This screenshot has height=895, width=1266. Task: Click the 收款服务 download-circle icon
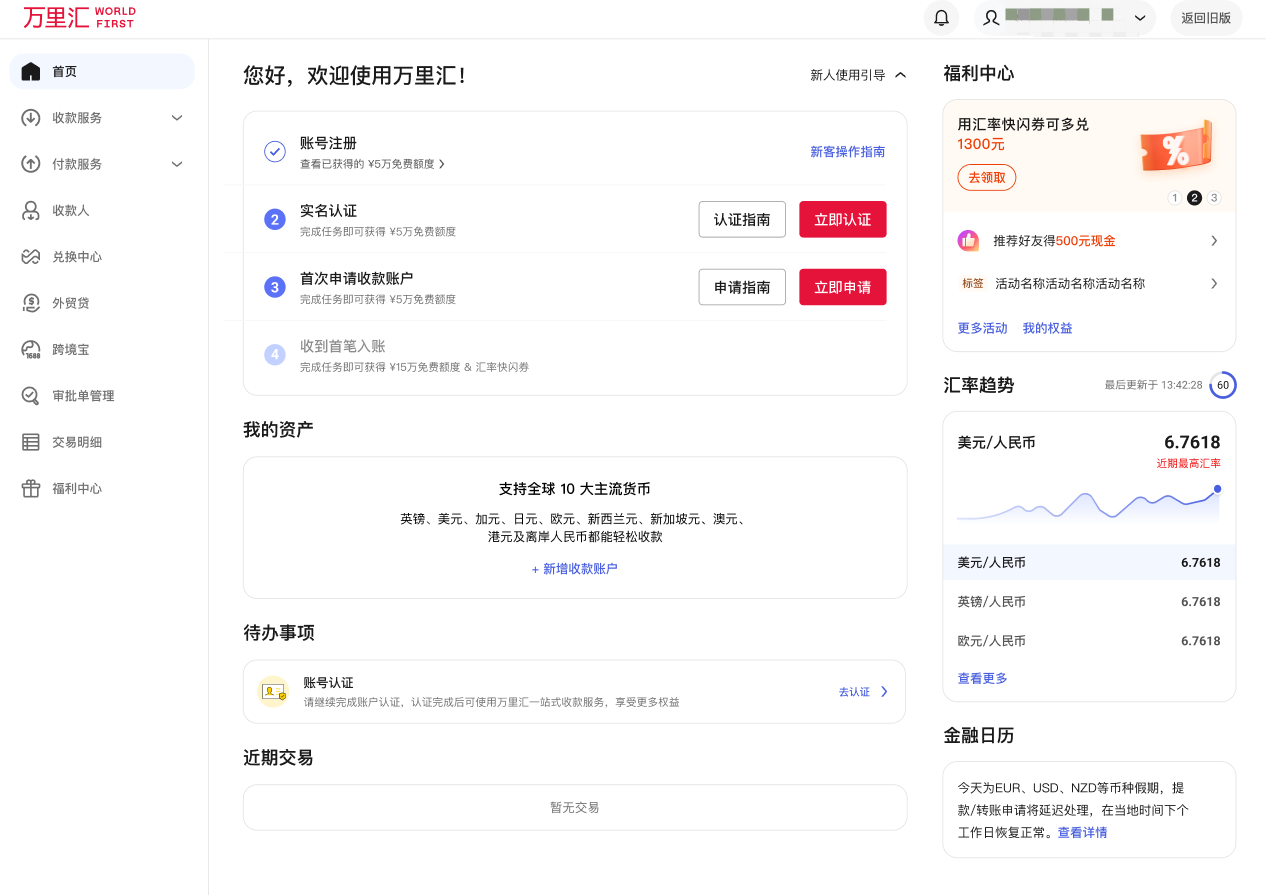tap(31, 118)
